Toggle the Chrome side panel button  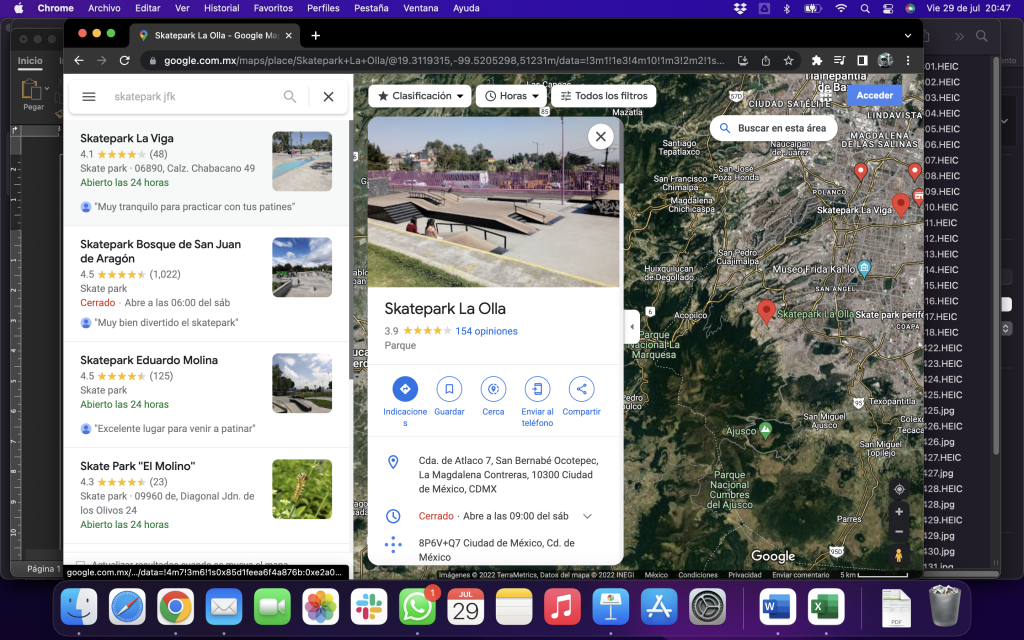[862, 60]
